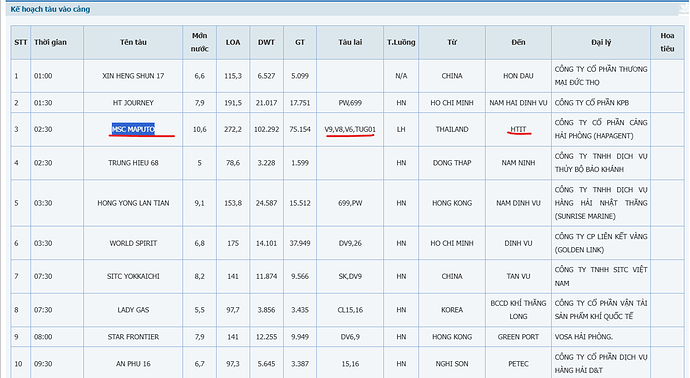Select ship name XIN HENG SHUN 17
The width and height of the screenshot is (690, 378).
click(133, 76)
